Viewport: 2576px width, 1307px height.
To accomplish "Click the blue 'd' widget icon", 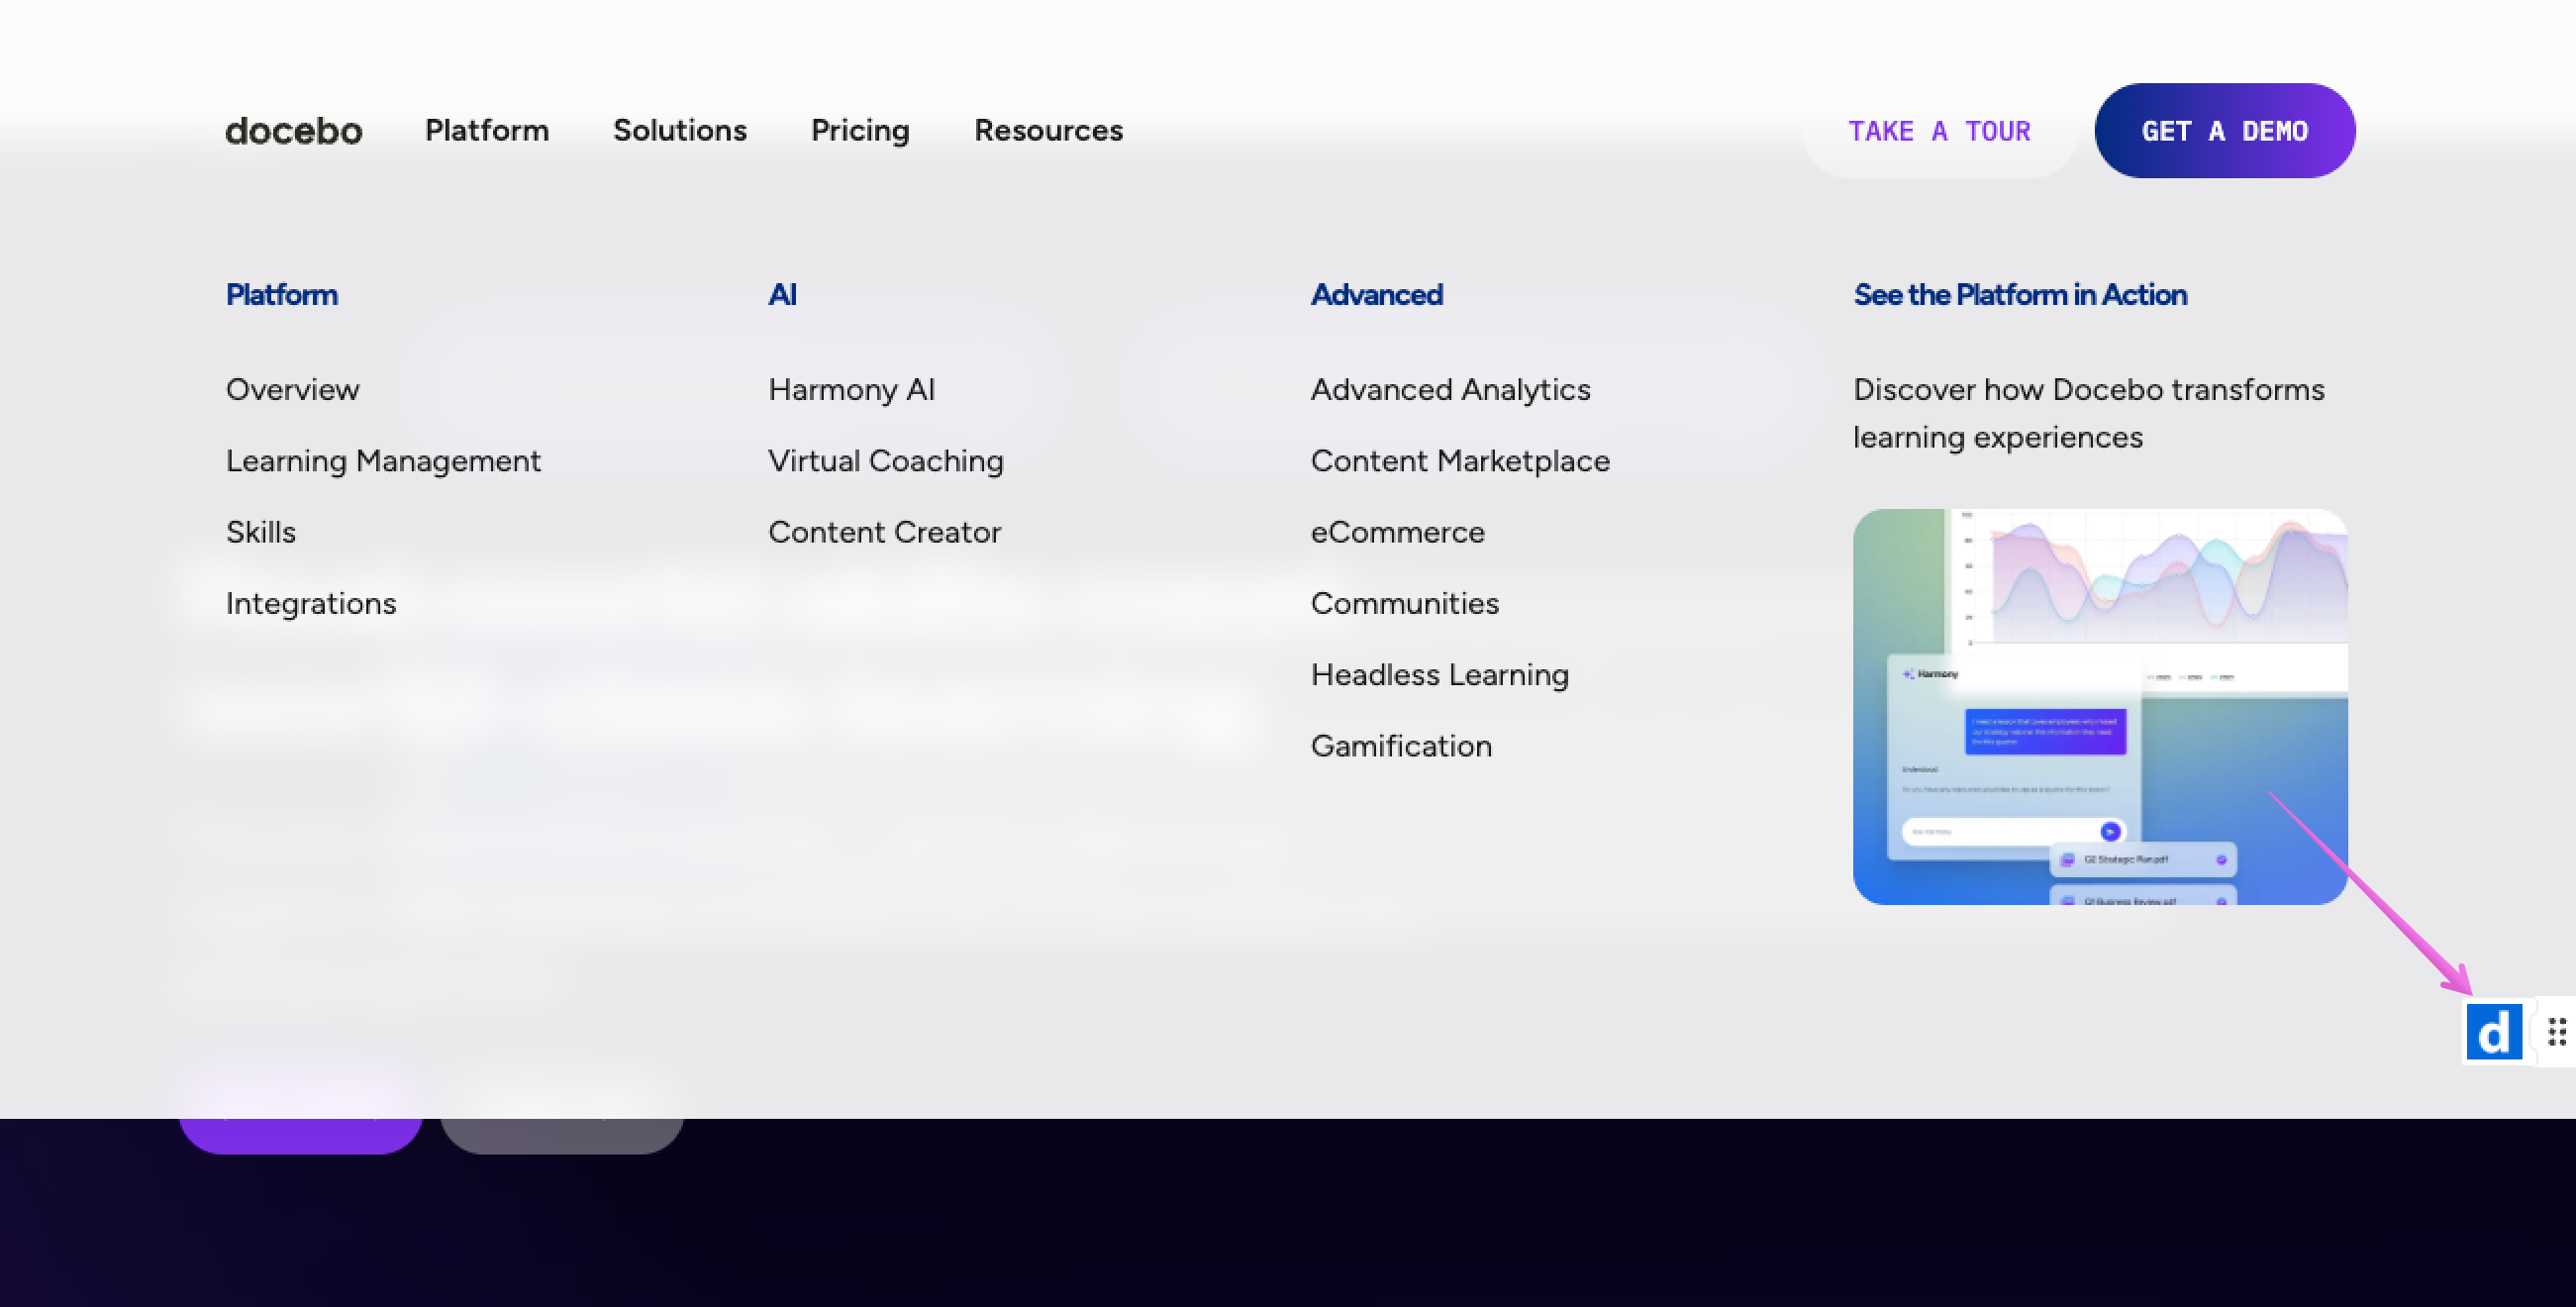I will tap(2493, 1032).
